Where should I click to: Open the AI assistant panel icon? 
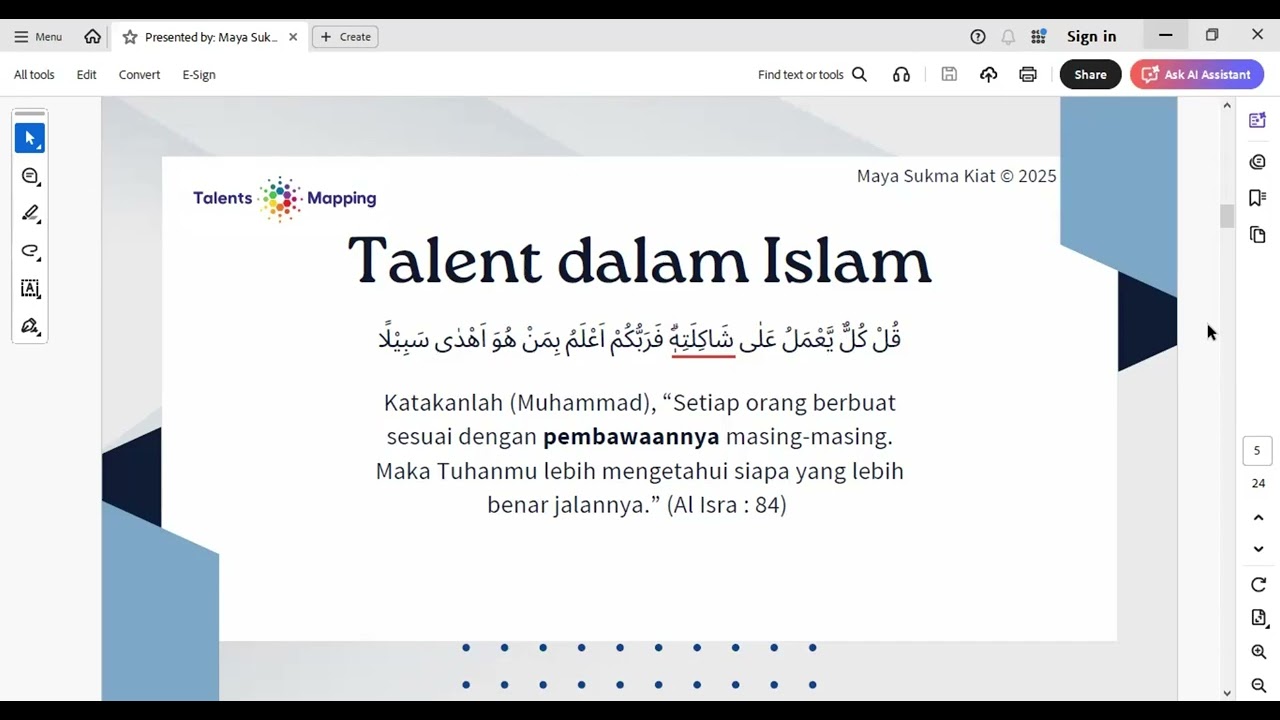[1258, 121]
